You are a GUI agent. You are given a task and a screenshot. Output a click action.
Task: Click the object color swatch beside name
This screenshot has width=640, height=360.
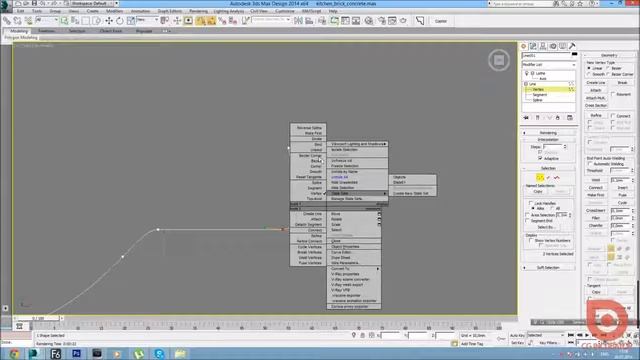tap(575, 54)
